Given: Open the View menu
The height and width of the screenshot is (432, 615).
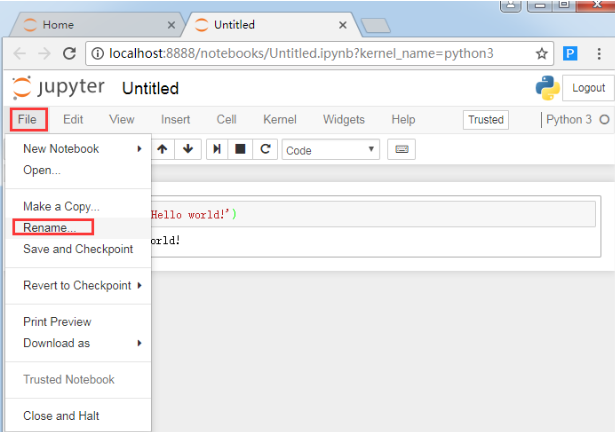Looking at the screenshot, I should pos(122,119).
